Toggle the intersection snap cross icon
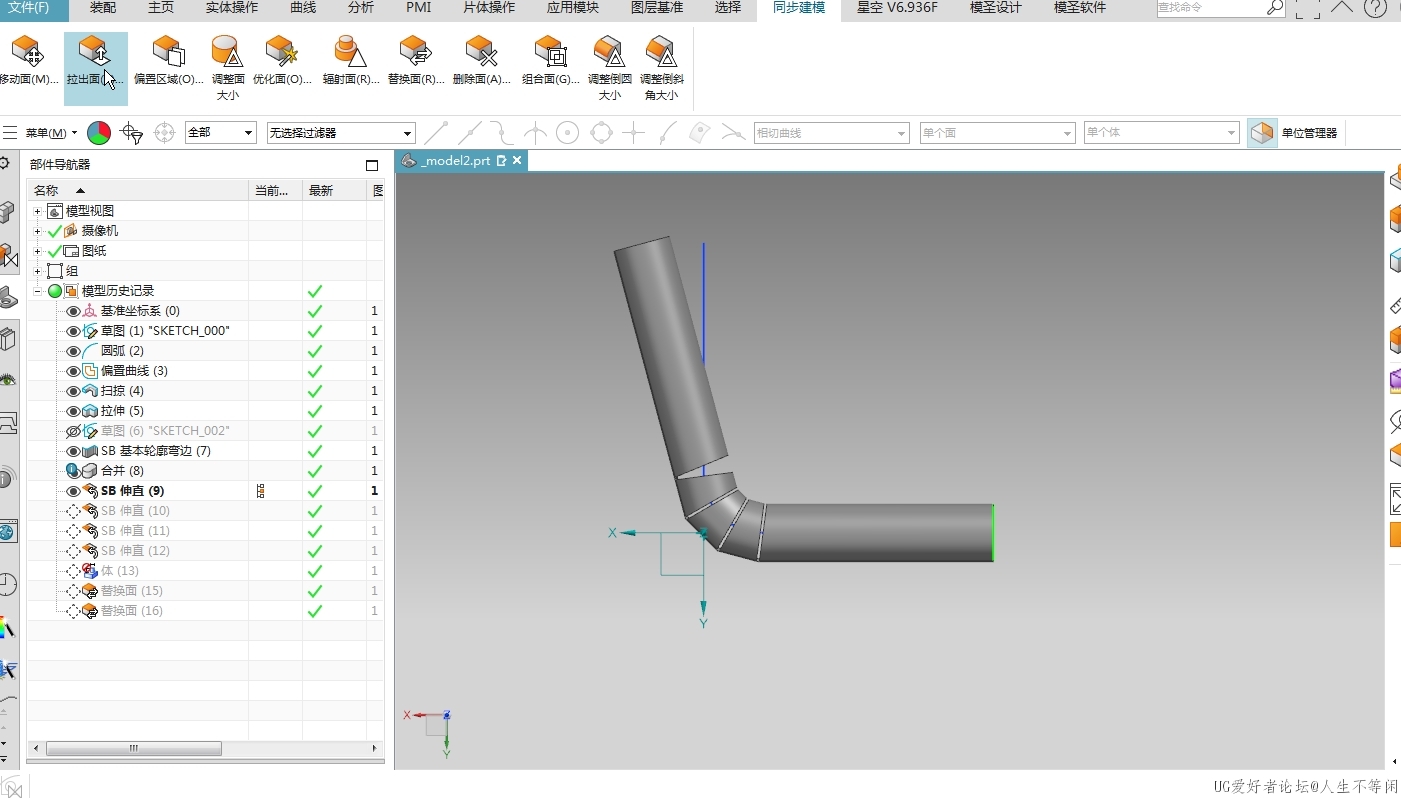This screenshot has height=798, width=1401. (633, 133)
